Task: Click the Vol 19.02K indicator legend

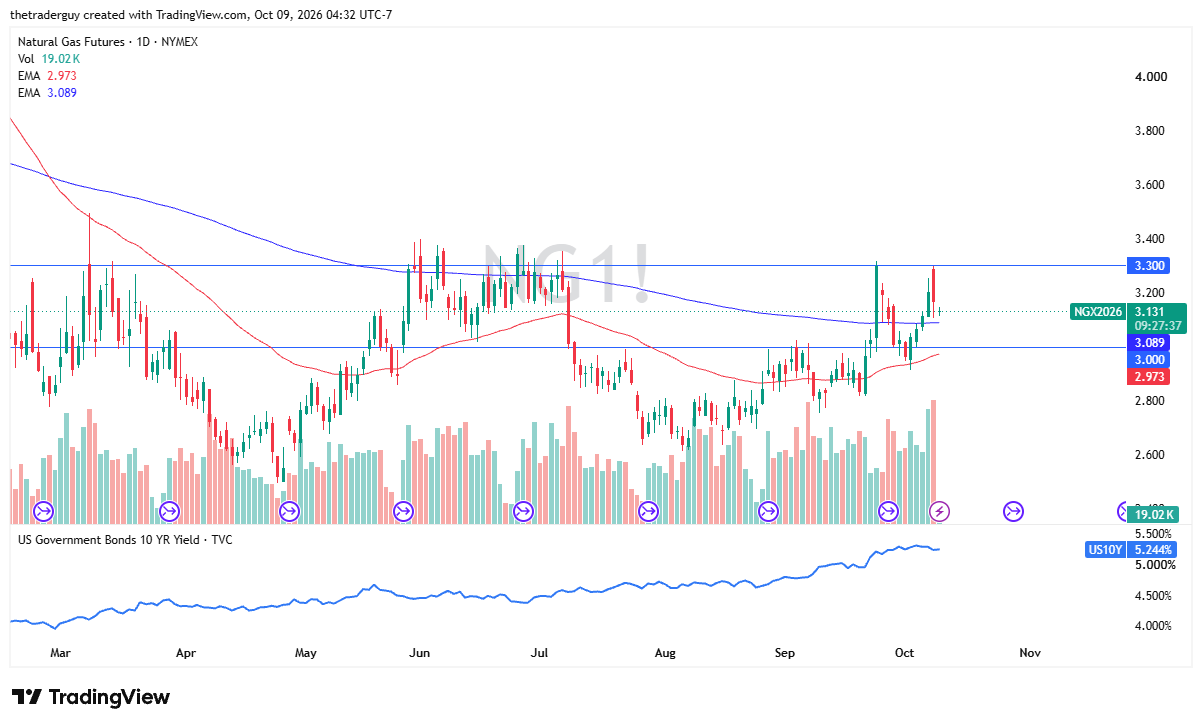Action: pos(49,59)
